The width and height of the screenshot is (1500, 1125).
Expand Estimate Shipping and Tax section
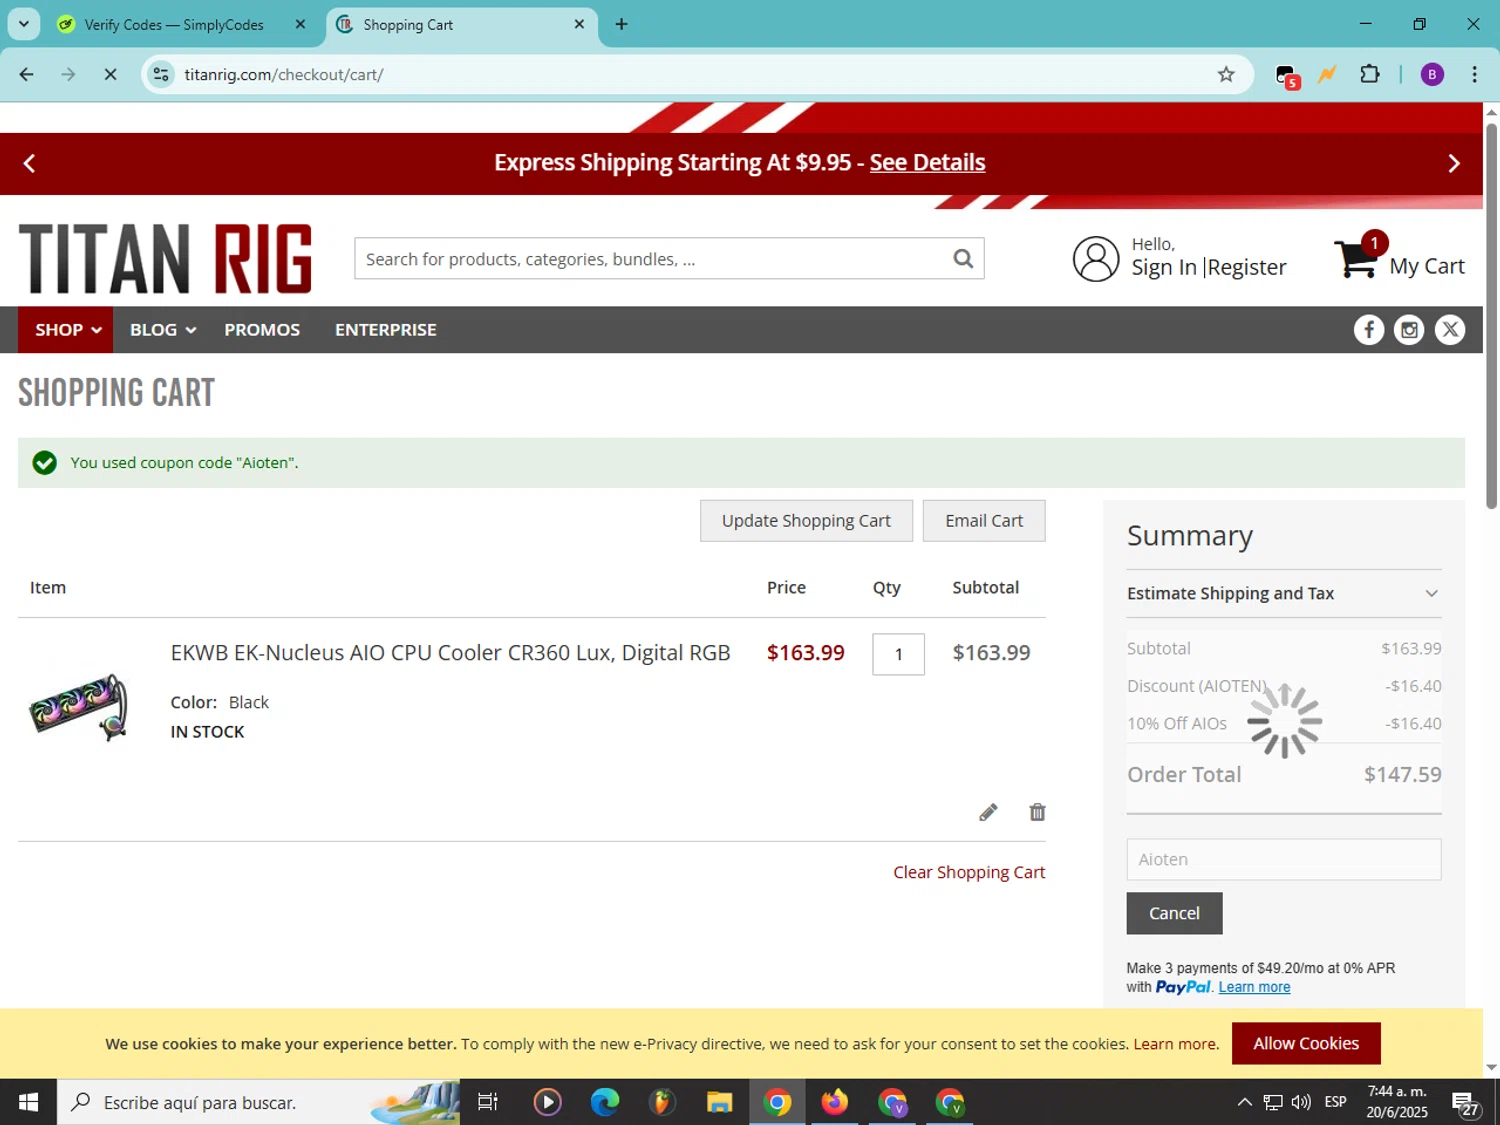pos(1284,594)
